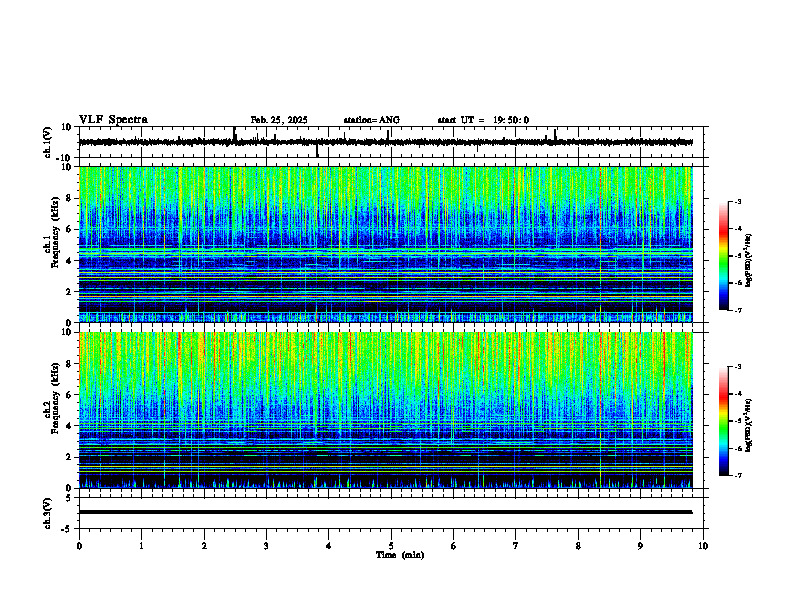Screen dimensions: 792x612
Task: Click the "8" kHz tick on ch.1 spectrogram
Action: (x=69, y=198)
